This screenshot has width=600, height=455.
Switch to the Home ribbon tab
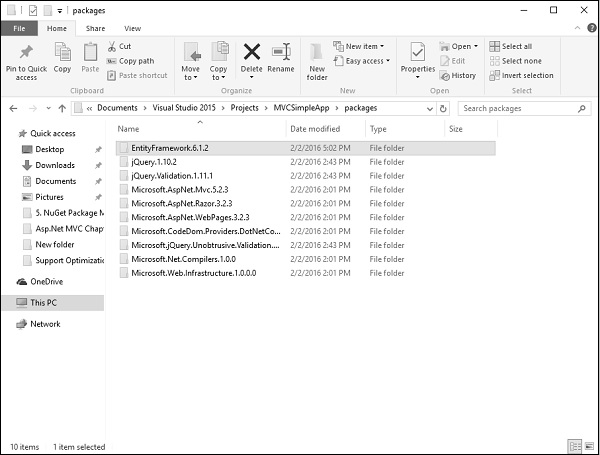coord(57,28)
